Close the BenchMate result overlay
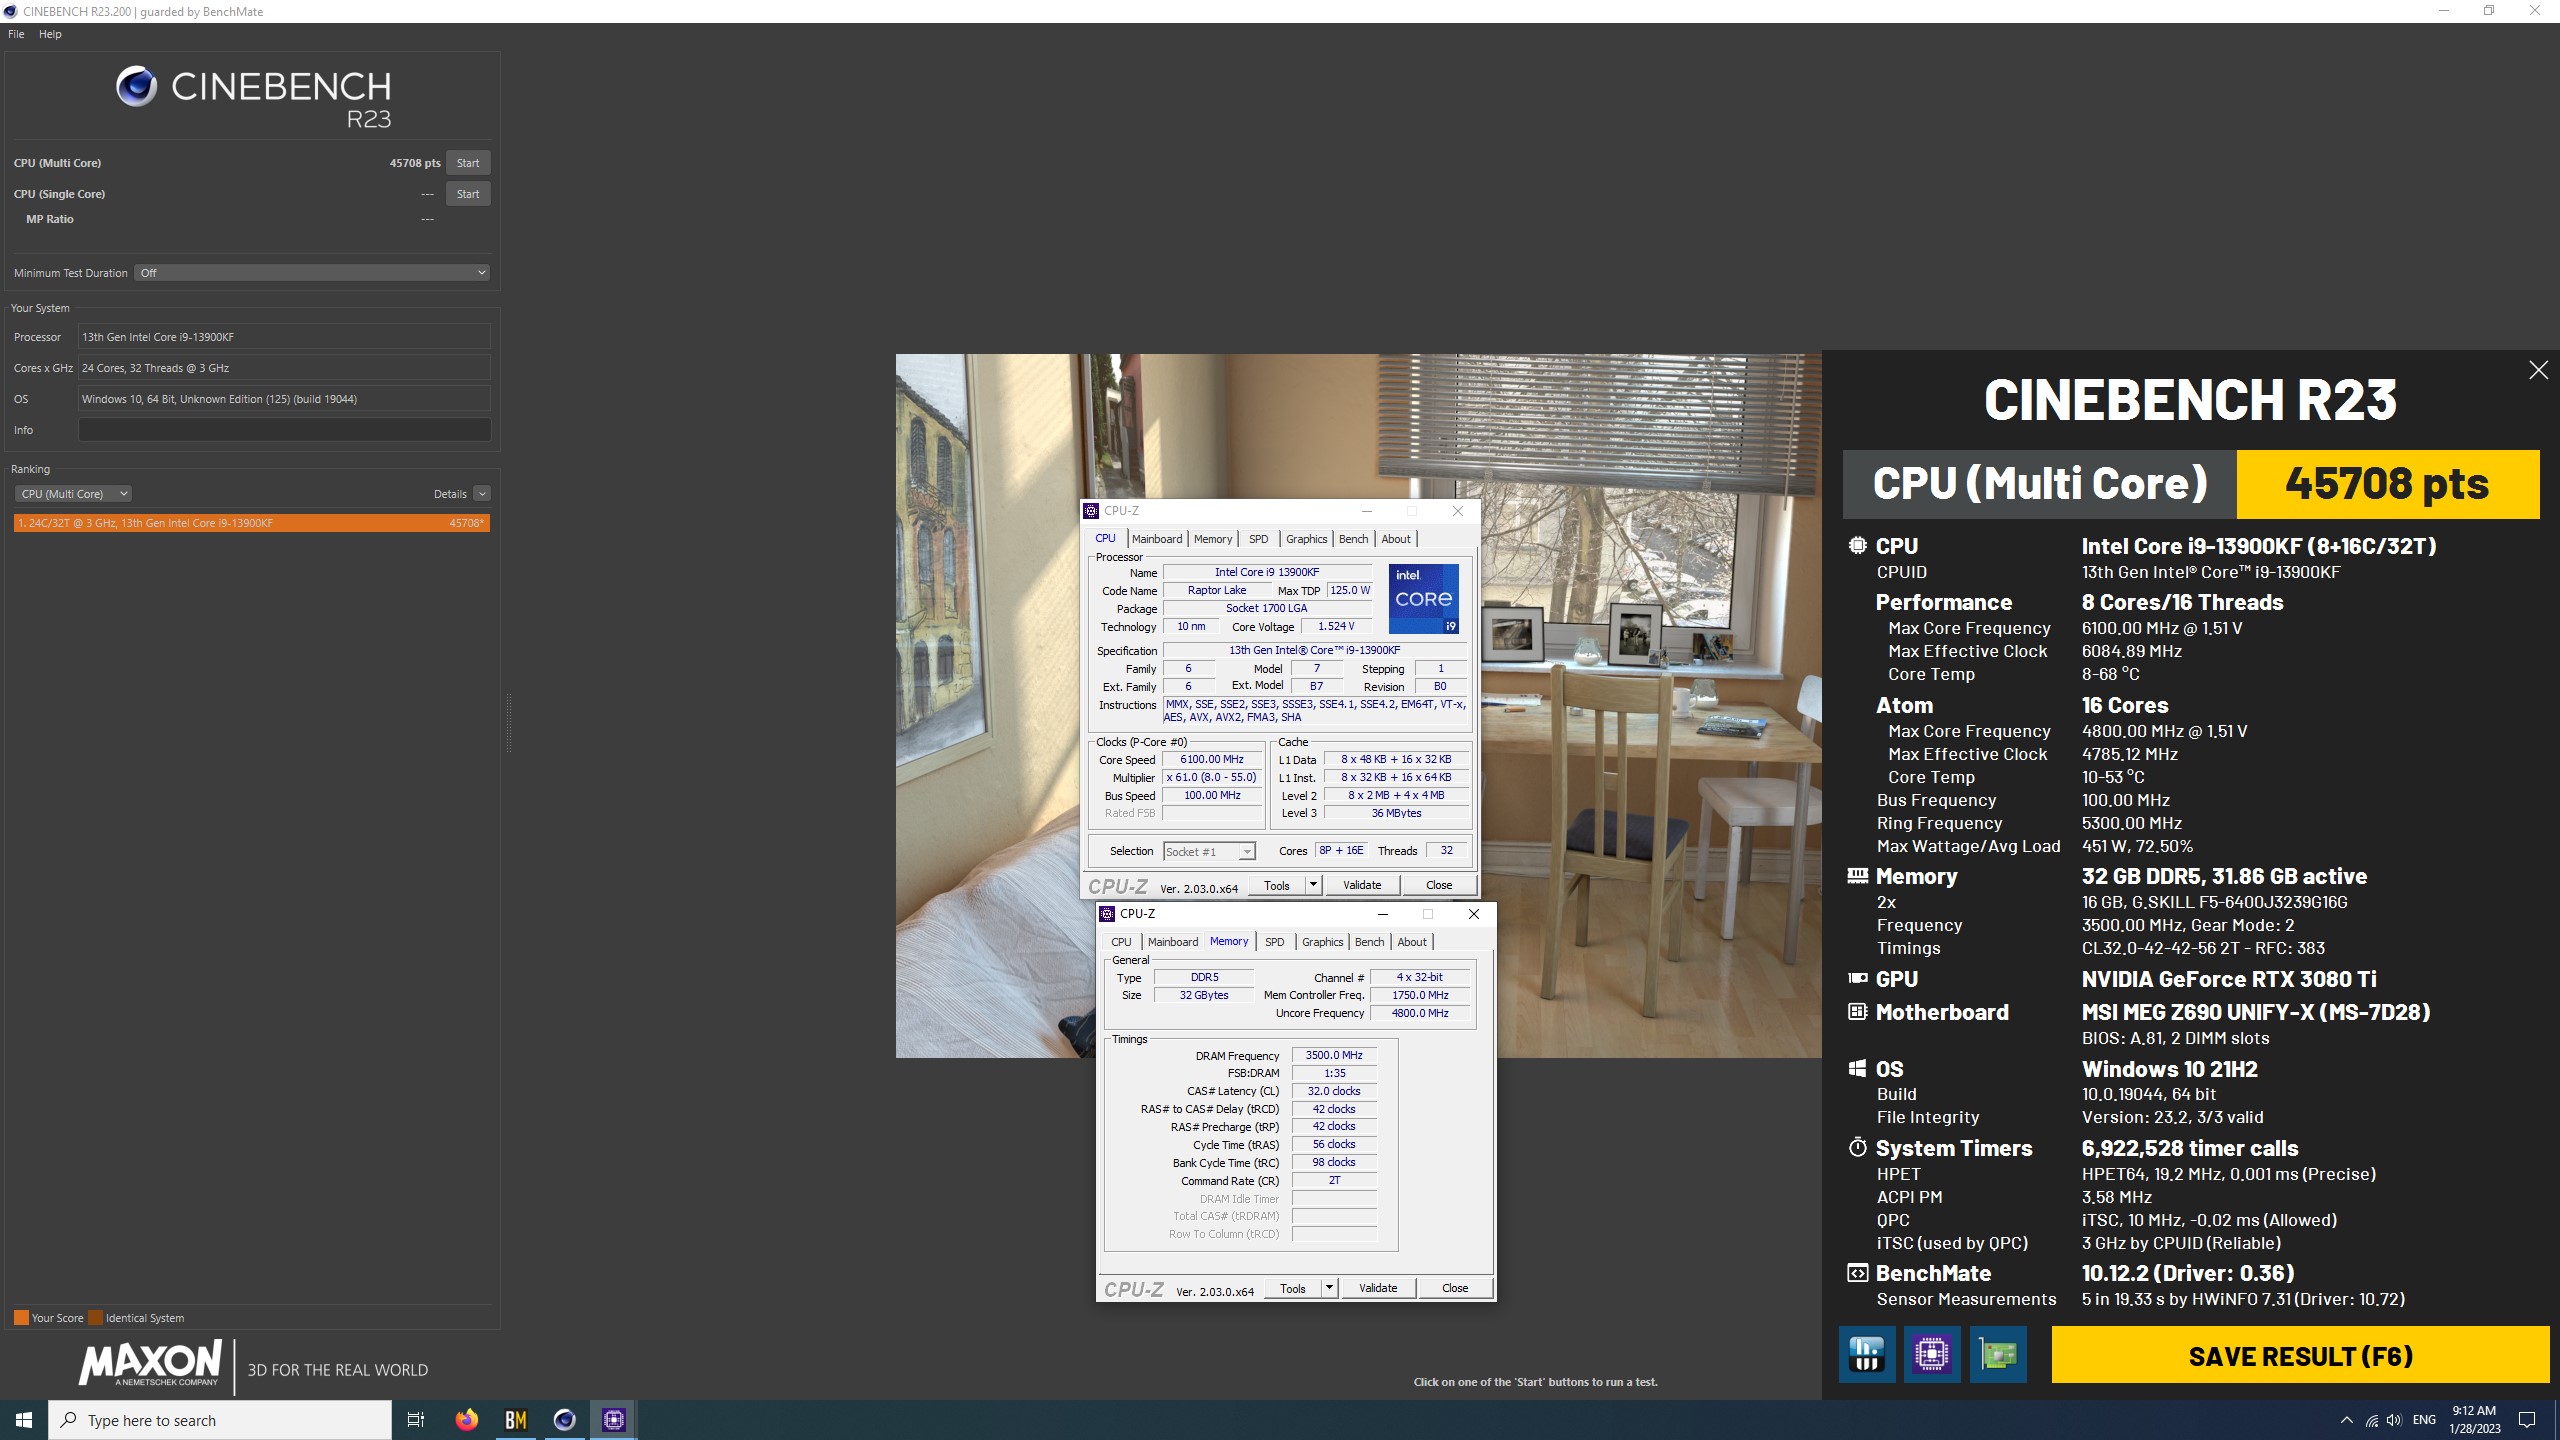The width and height of the screenshot is (2560, 1440). pyautogui.click(x=2538, y=370)
